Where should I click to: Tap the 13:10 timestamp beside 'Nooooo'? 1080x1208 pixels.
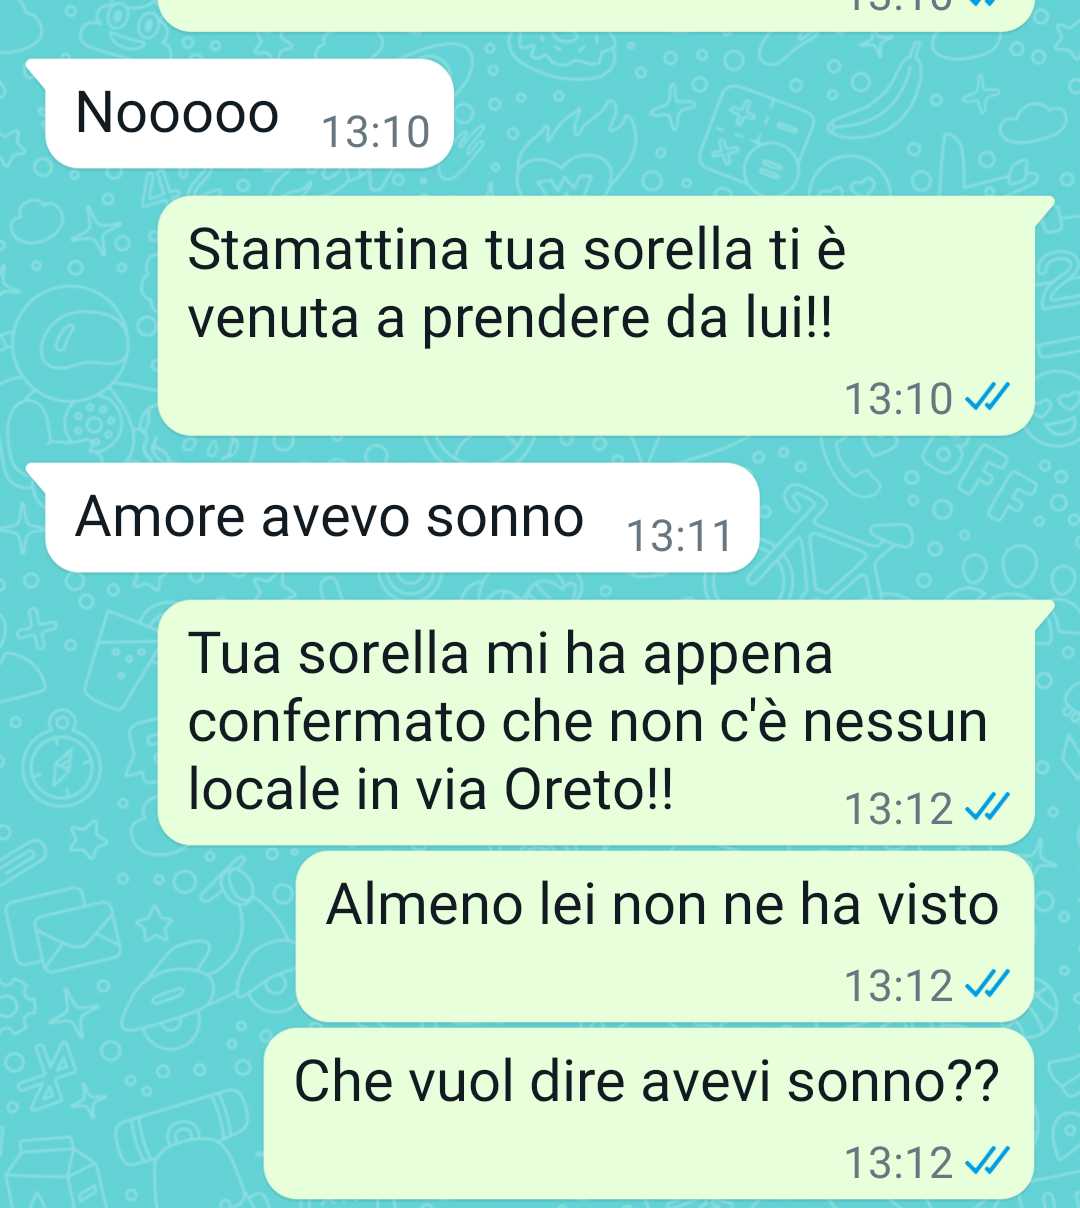tap(376, 133)
